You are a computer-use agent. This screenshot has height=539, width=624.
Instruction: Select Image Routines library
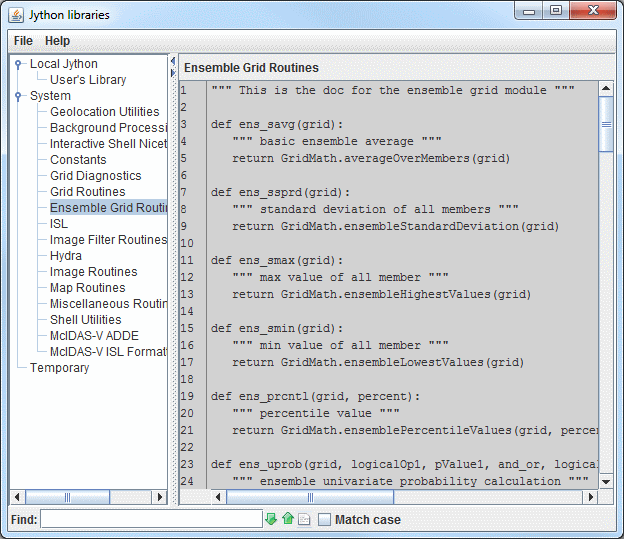point(94,271)
